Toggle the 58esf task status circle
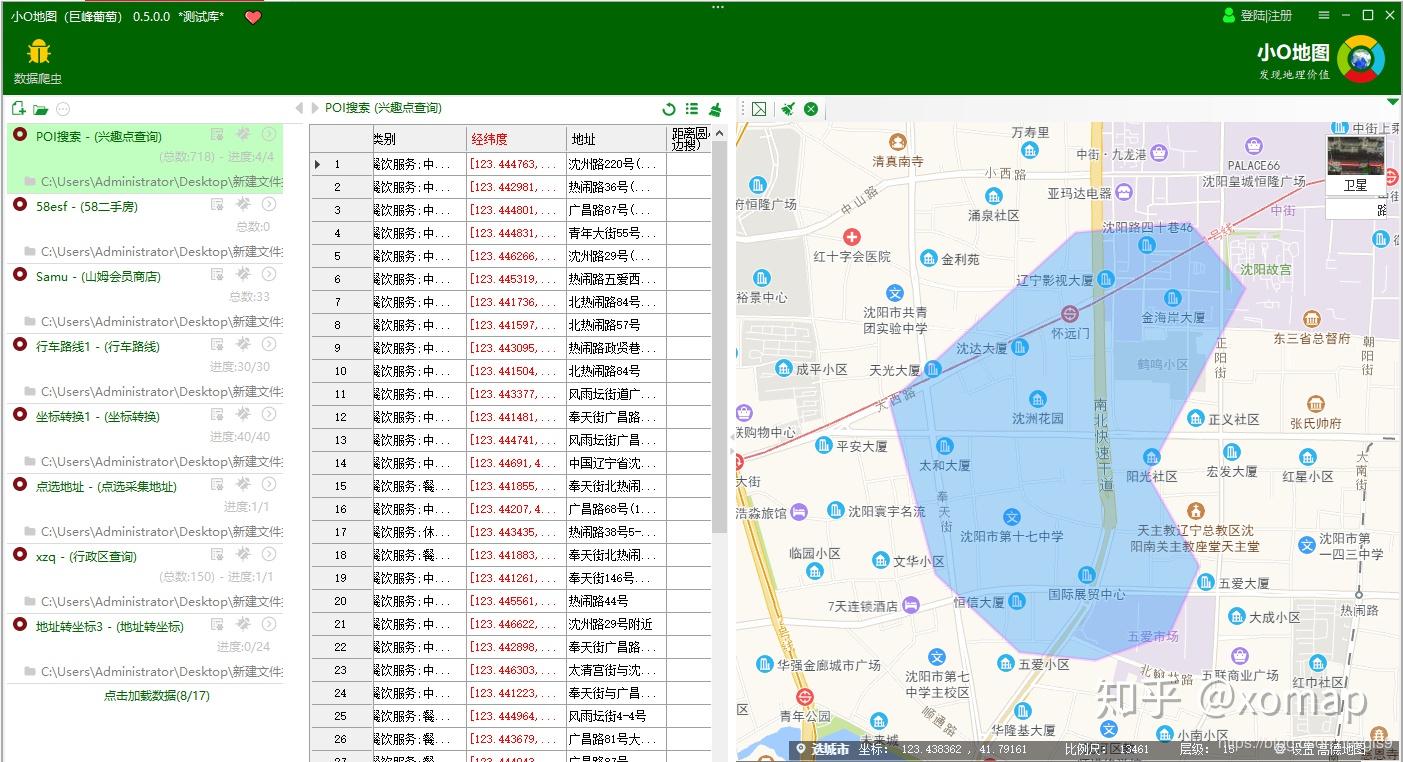 pyautogui.click(x=19, y=204)
